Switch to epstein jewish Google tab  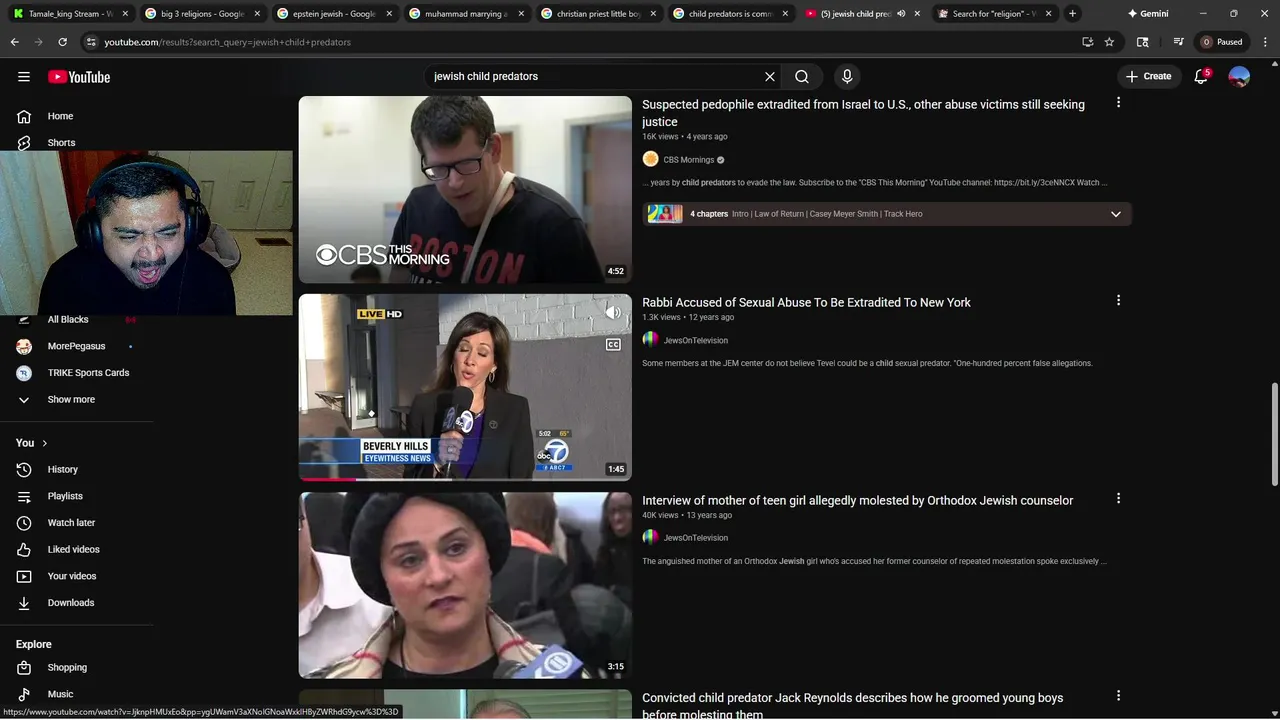click(334, 14)
